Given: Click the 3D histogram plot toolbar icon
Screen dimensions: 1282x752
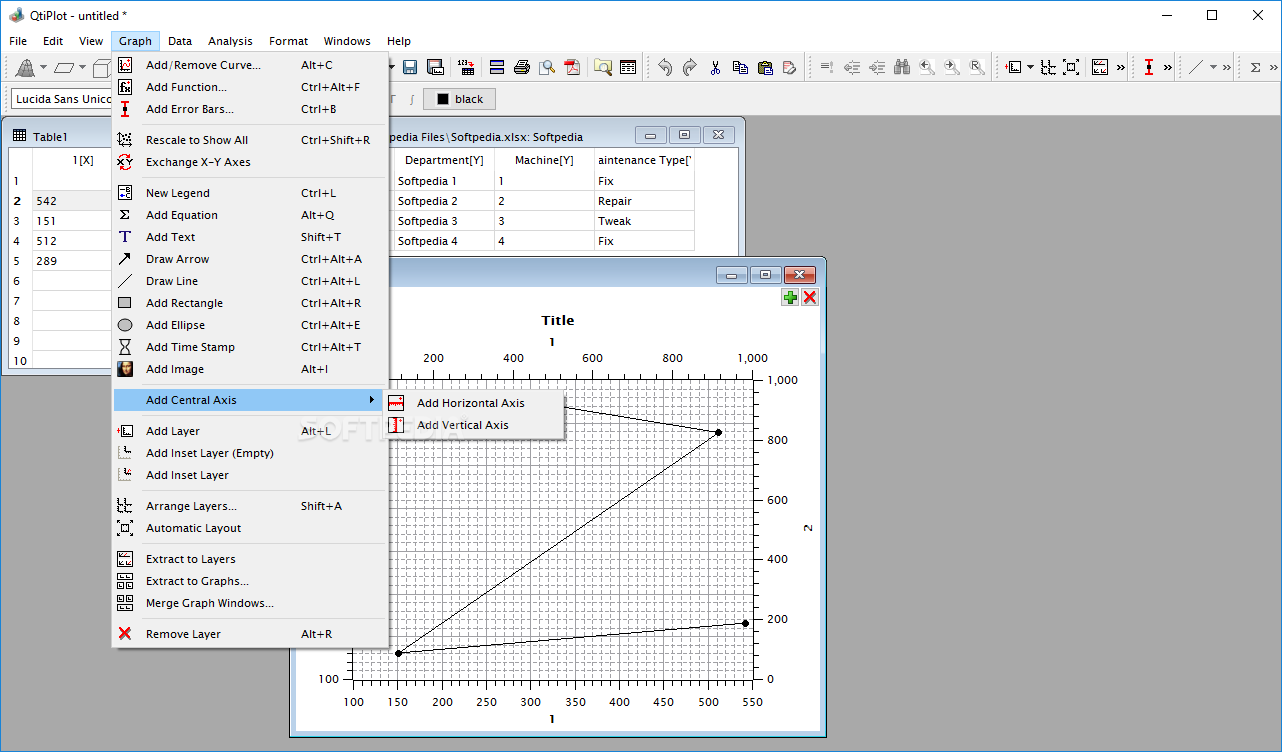Looking at the screenshot, I should pos(25,67).
